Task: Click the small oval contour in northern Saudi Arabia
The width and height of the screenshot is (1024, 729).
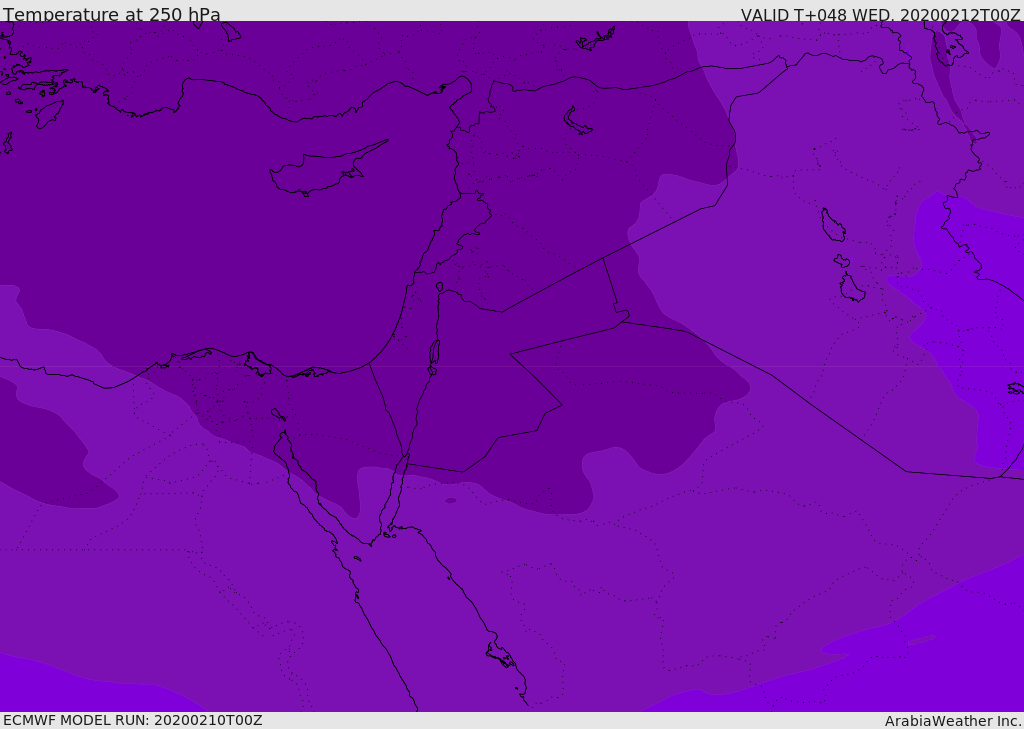Action: (x=451, y=501)
